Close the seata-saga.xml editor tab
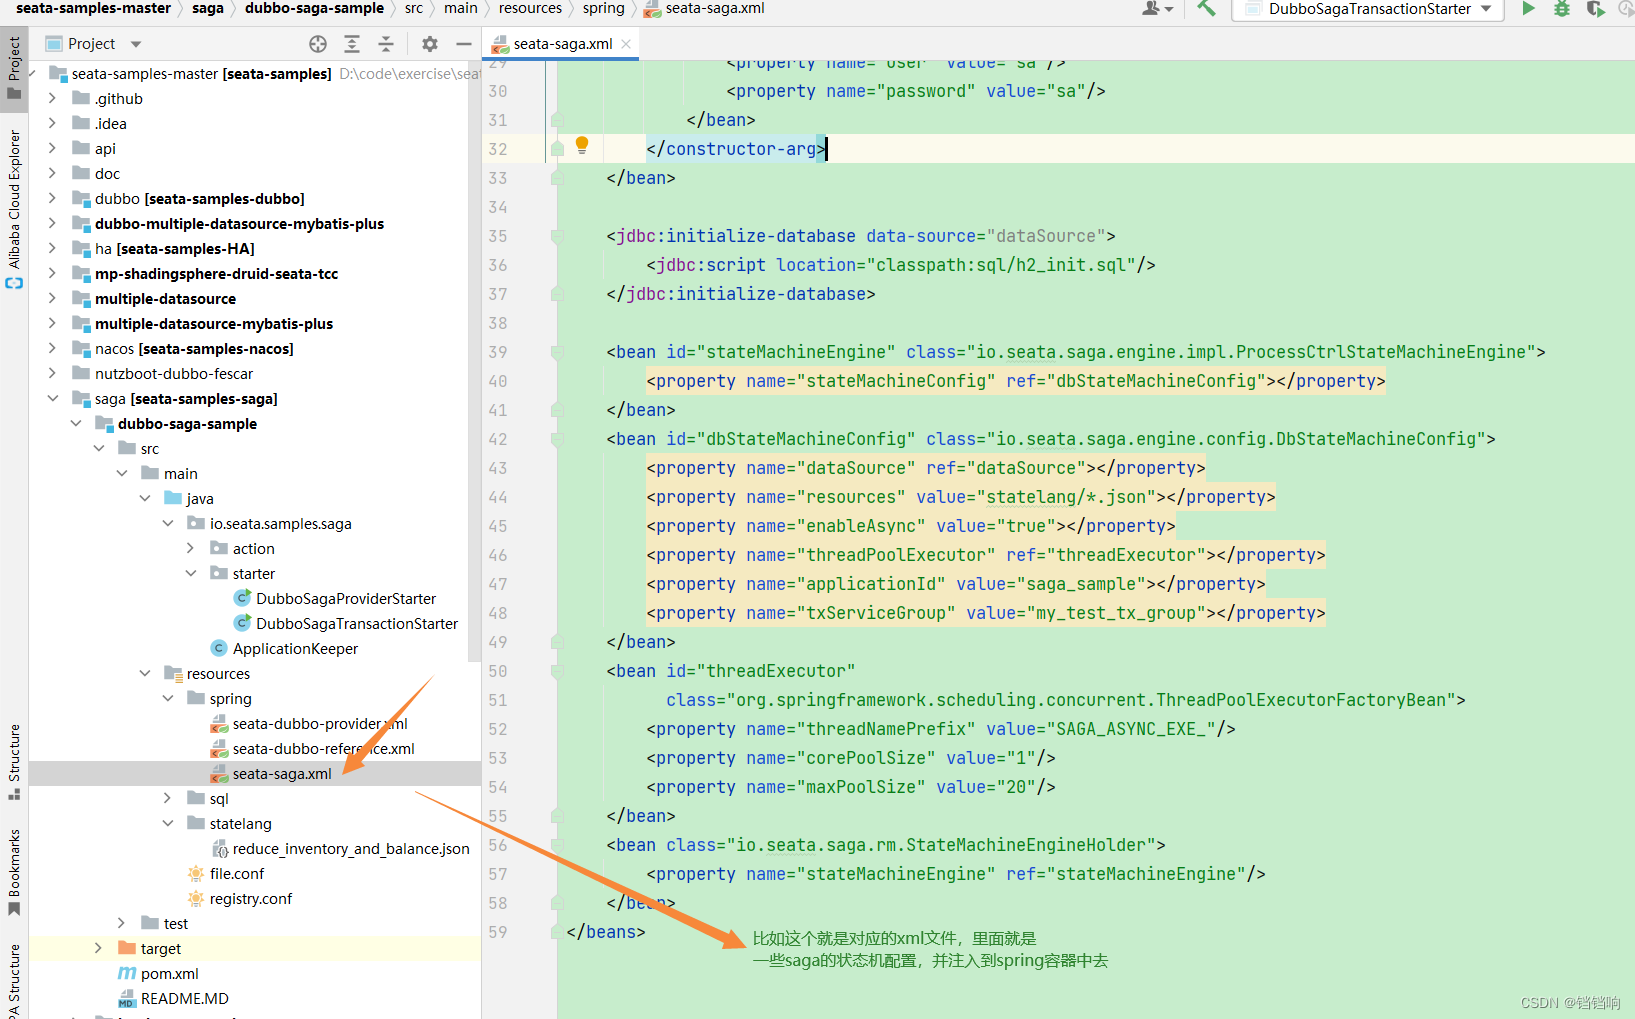Viewport: 1635px width, 1019px height. coord(626,44)
